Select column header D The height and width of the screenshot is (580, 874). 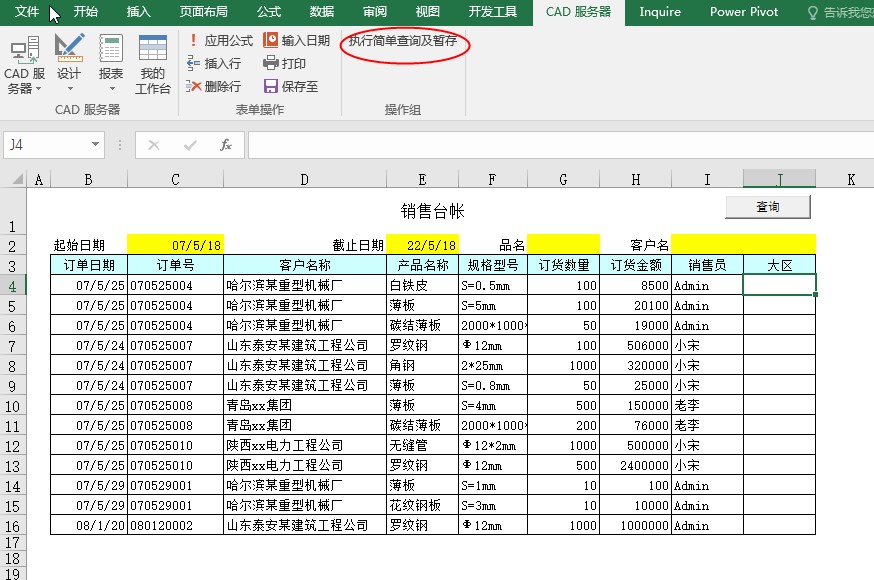(304, 179)
